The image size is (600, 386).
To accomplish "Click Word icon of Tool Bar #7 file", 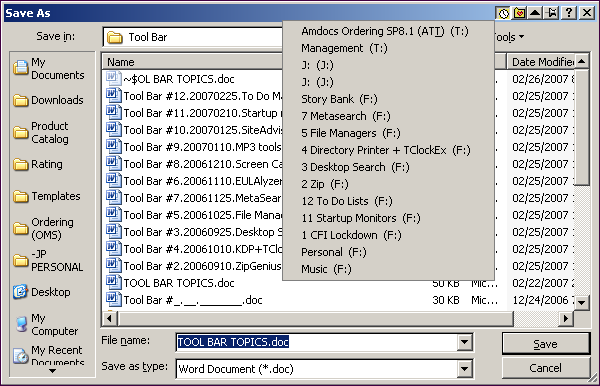I will click(113, 197).
